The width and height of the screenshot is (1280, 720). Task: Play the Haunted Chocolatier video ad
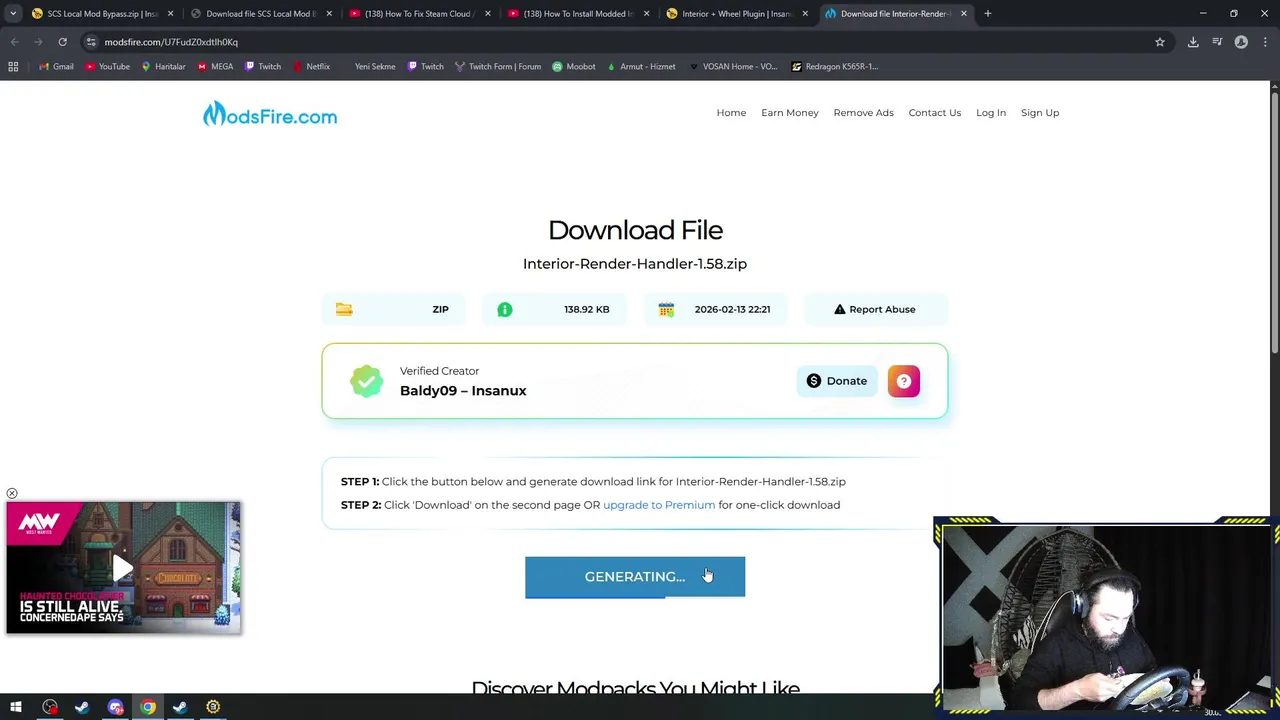pos(123,568)
